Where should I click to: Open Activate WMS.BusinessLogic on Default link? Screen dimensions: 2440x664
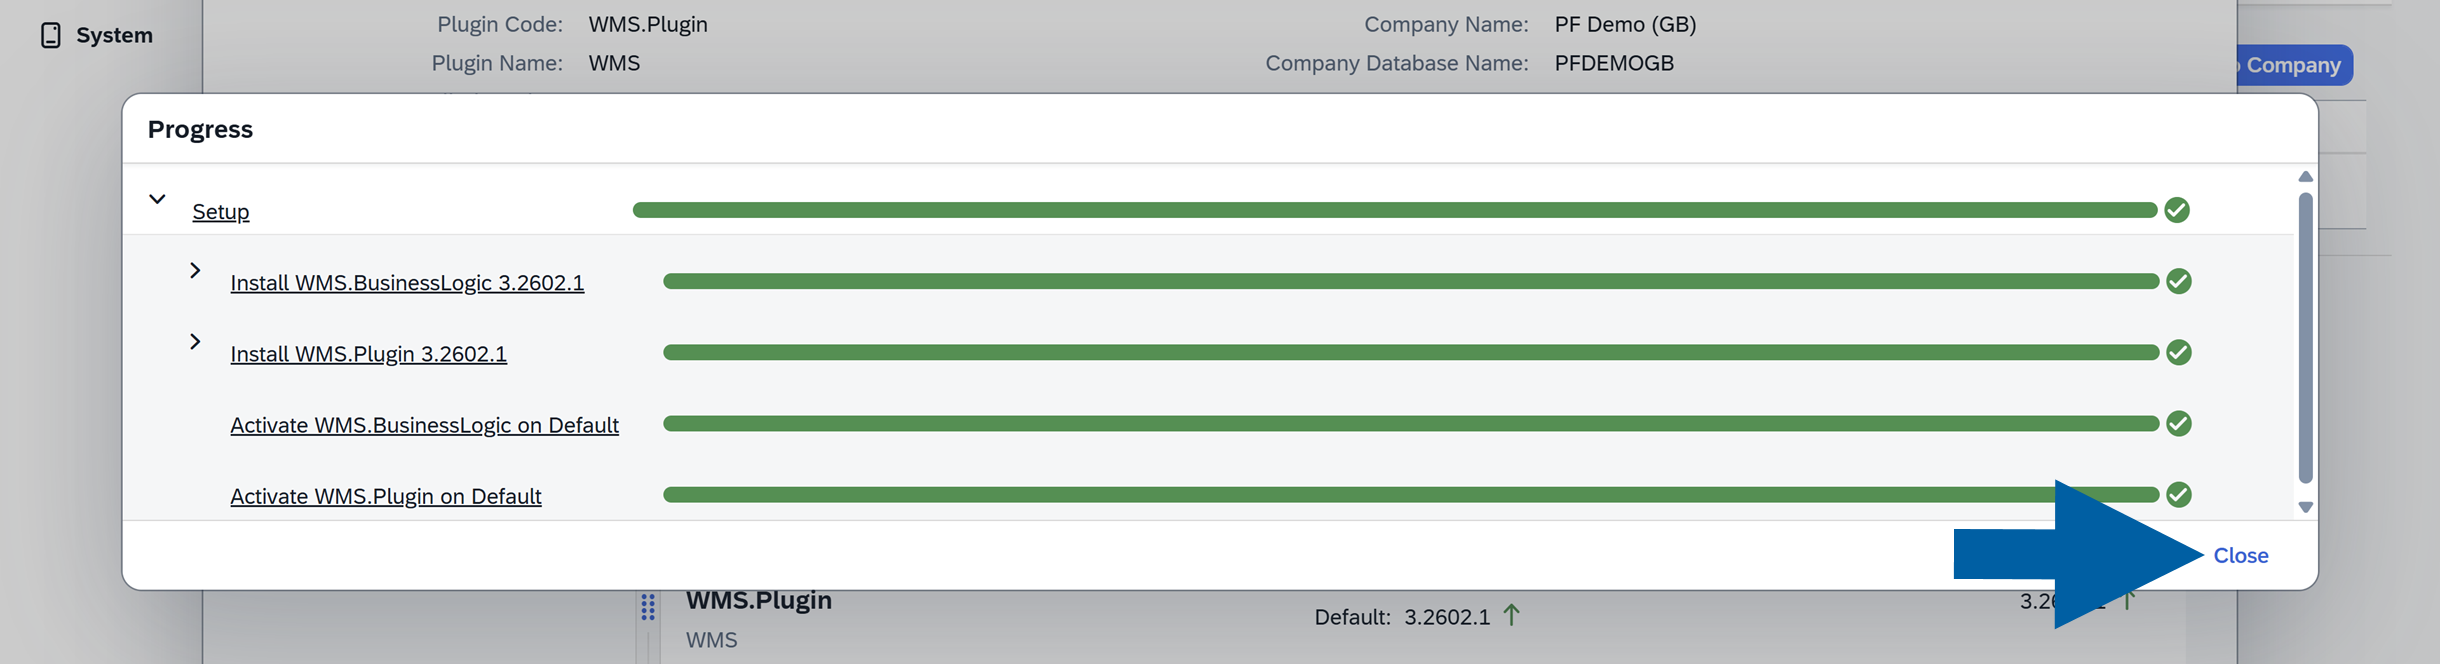[424, 425]
